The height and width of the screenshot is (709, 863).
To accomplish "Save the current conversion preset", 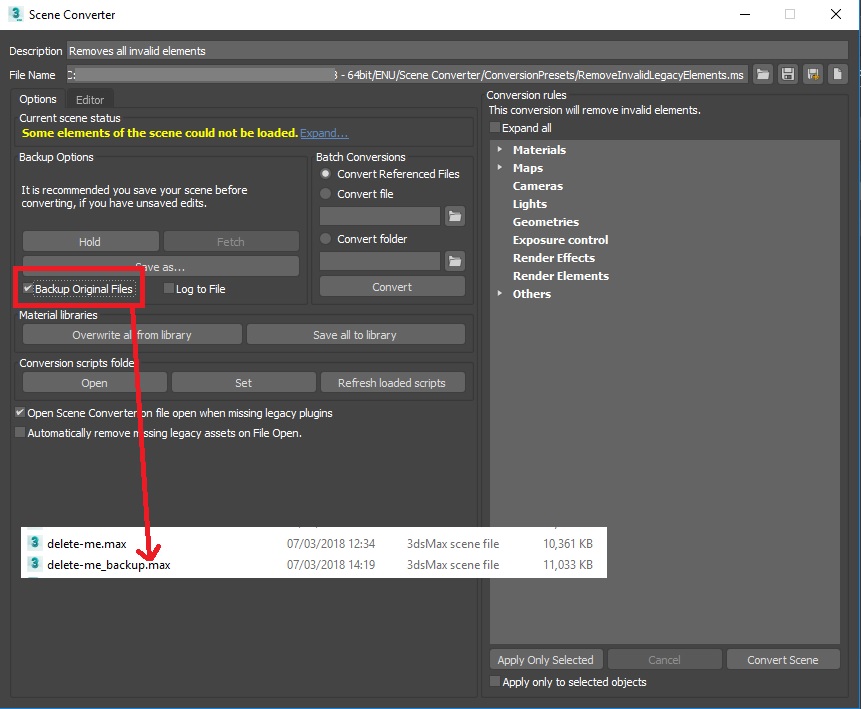I will tap(787, 73).
